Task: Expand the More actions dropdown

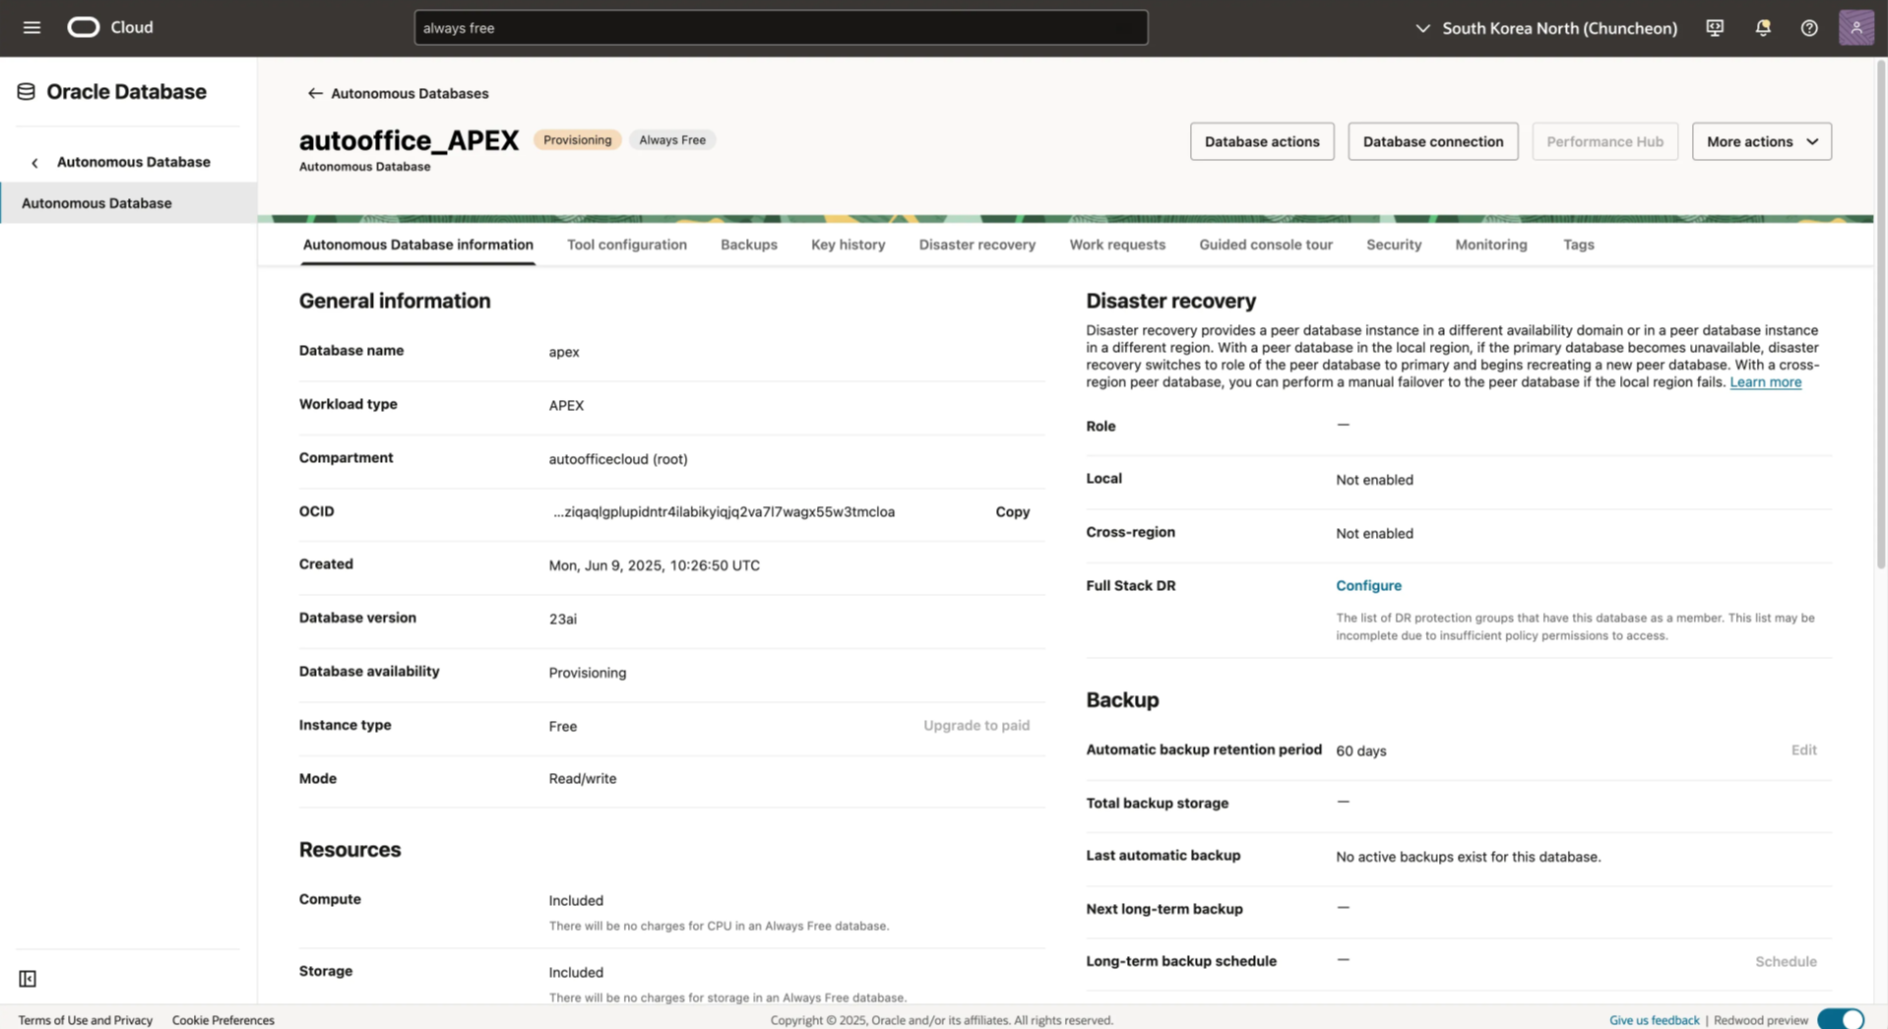Action: 1761,141
